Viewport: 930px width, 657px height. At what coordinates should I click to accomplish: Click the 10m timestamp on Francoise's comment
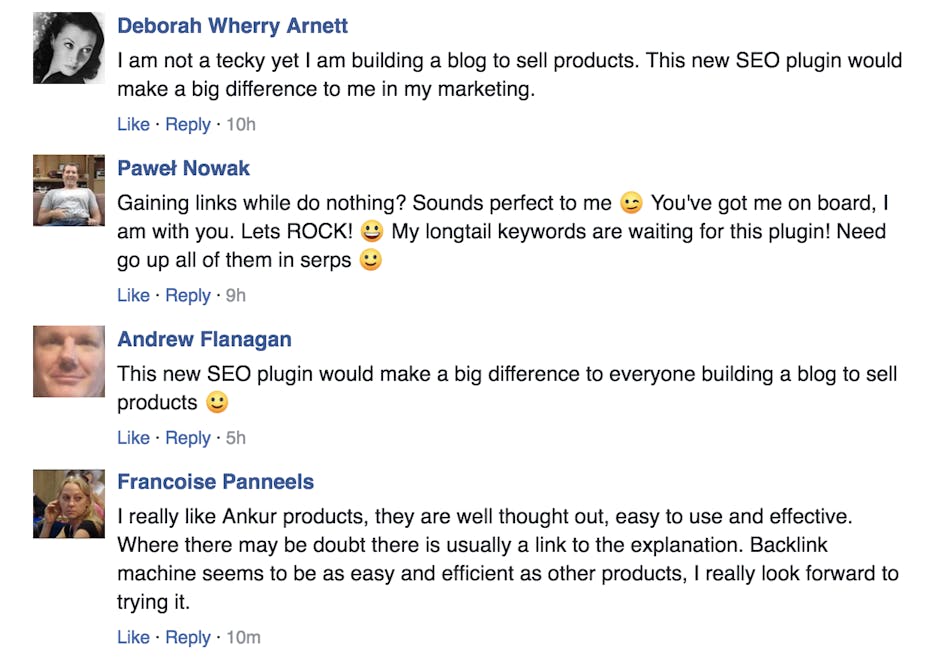point(243,637)
